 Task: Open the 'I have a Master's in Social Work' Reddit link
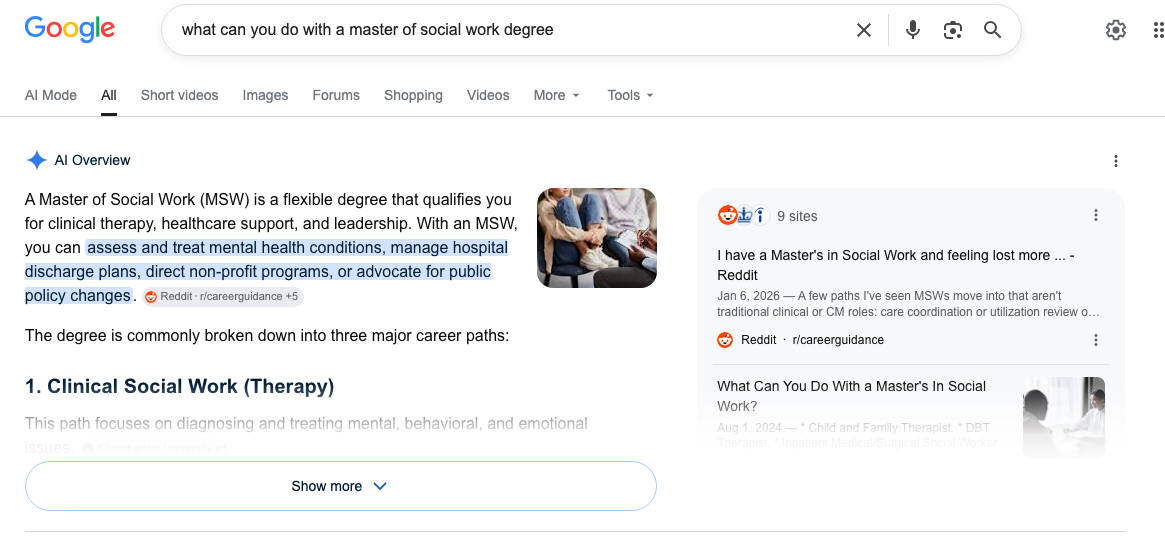[896, 265]
